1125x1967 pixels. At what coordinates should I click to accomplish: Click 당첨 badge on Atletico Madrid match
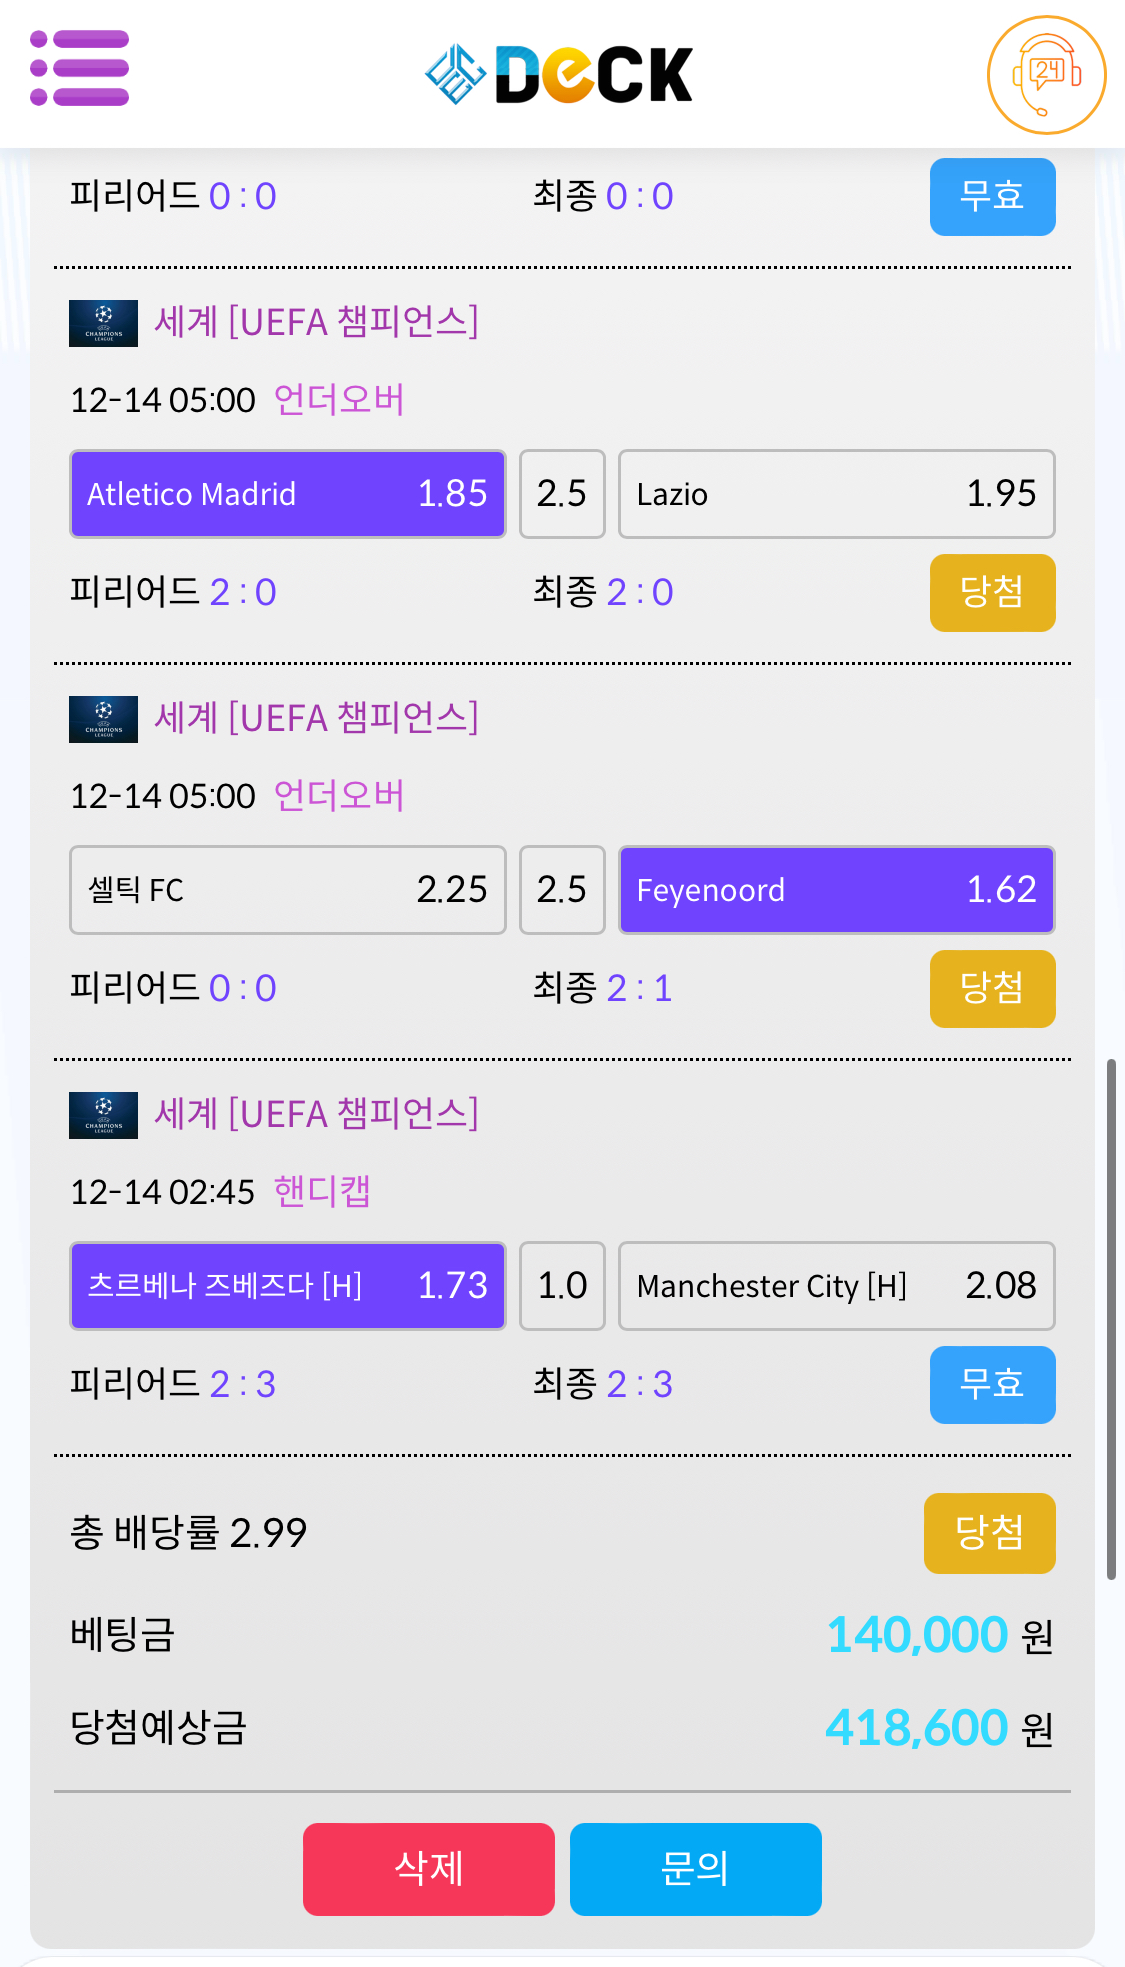[992, 593]
